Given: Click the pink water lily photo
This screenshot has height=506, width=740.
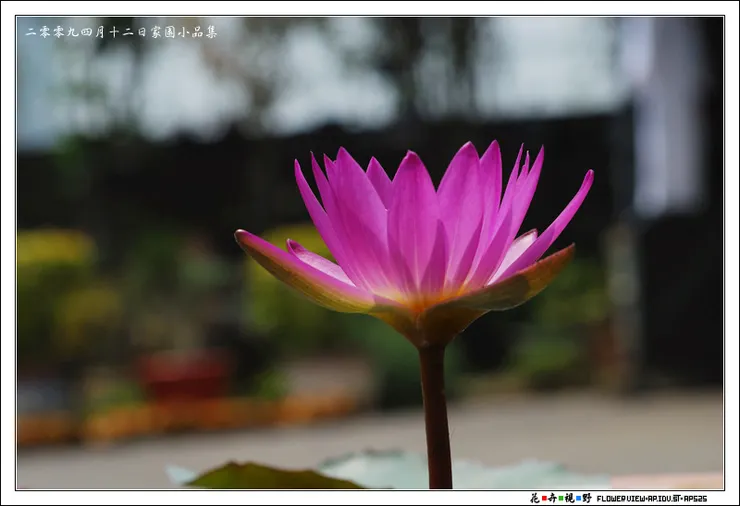Looking at the screenshot, I should pyautogui.click(x=370, y=253).
